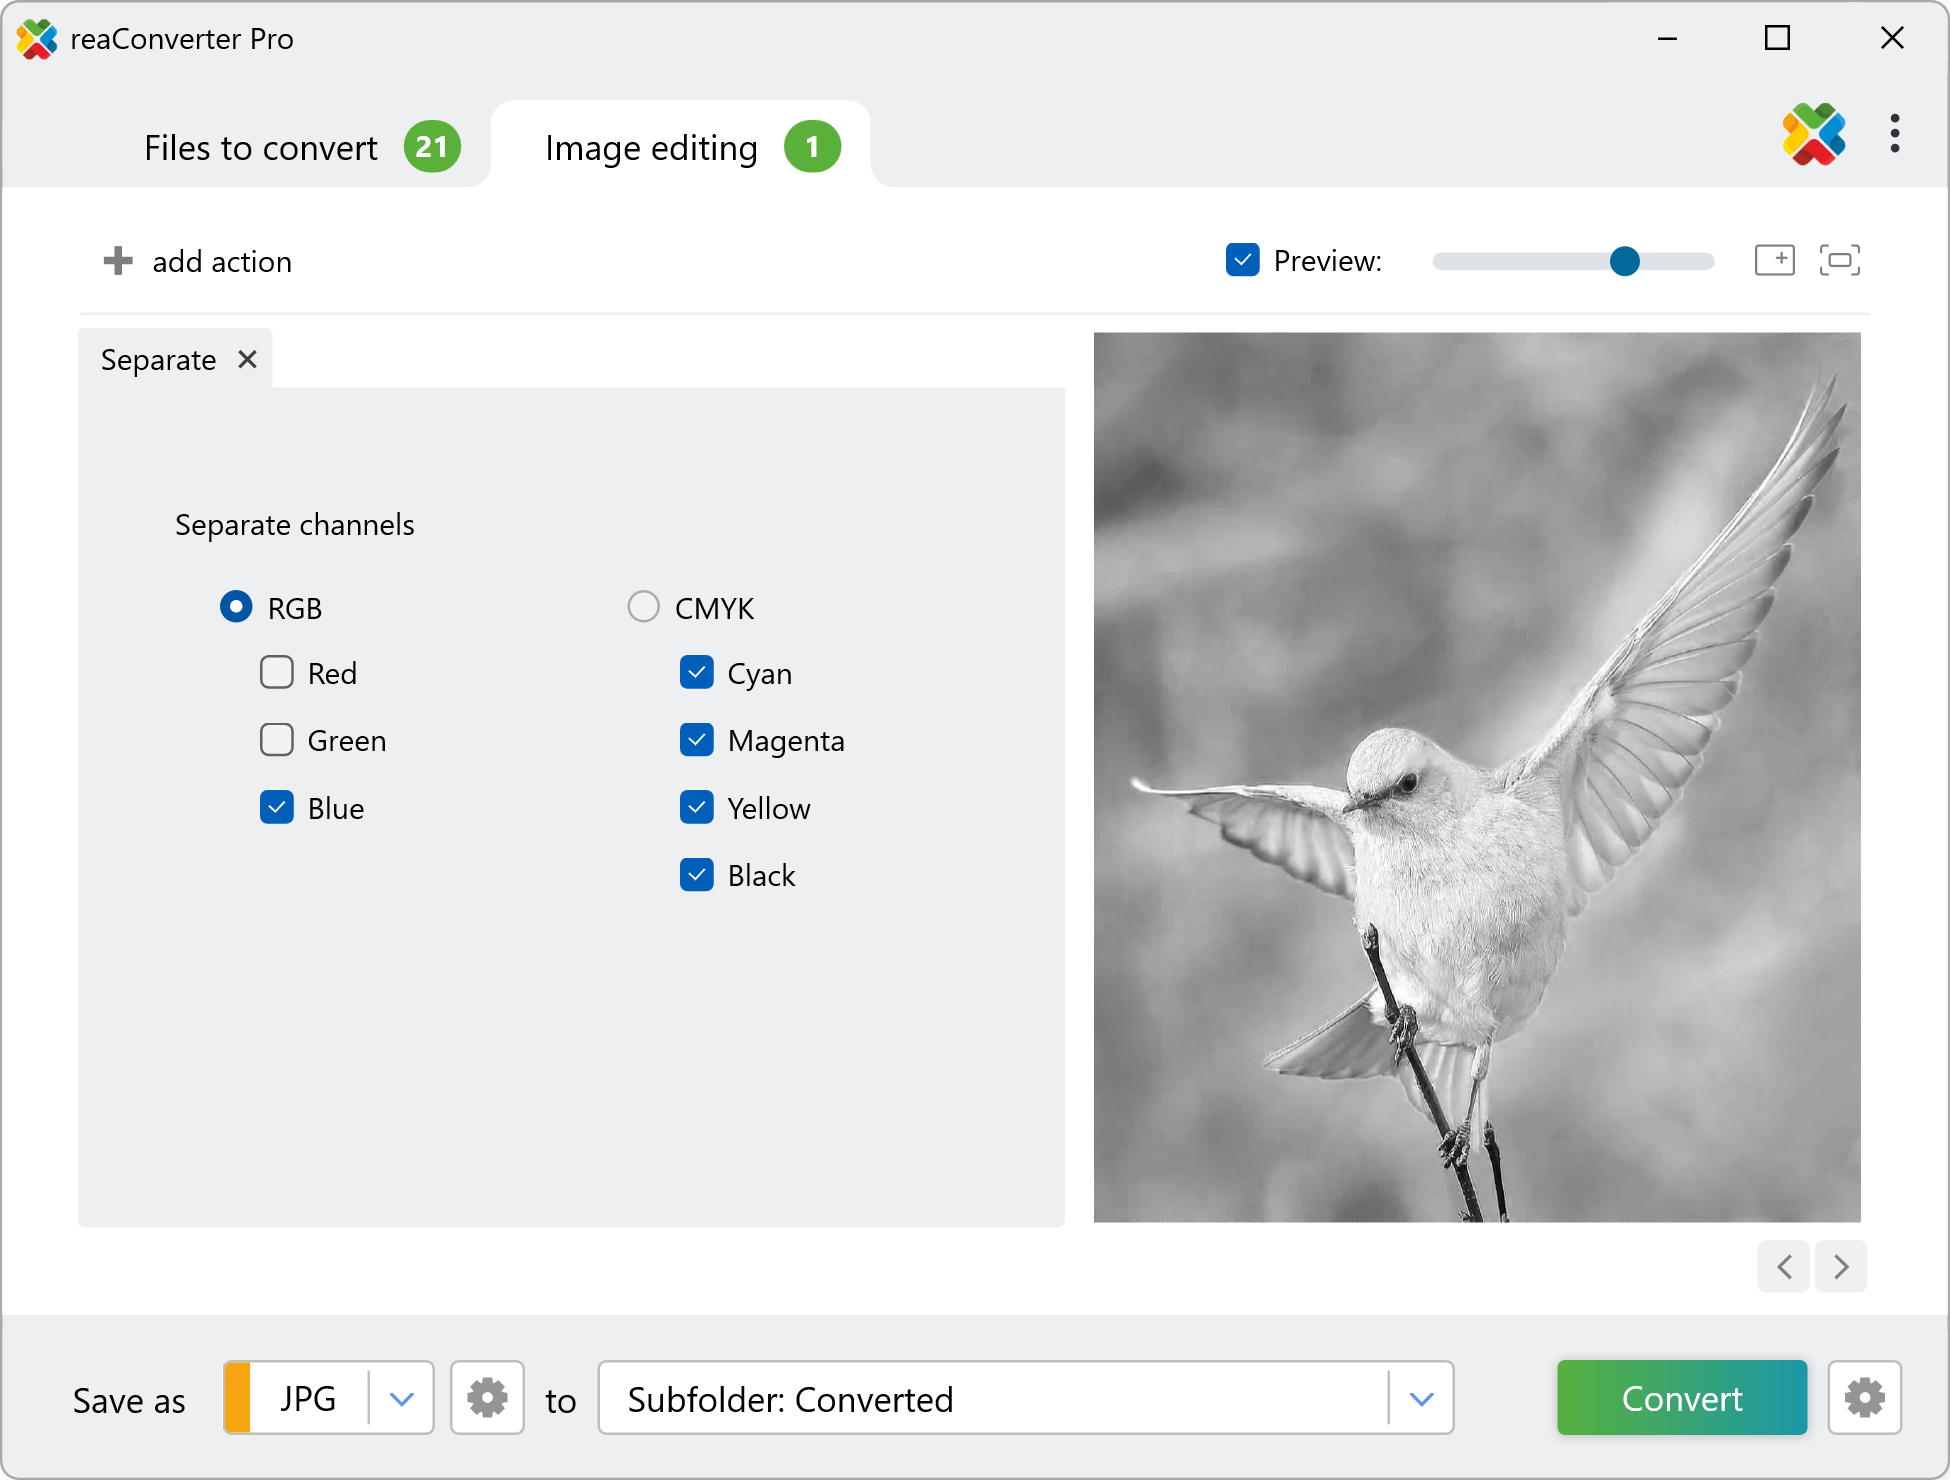This screenshot has width=1950, height=1480.
Task: Expand the JPG format dropdown arrow
Action: coord(402,1398)
